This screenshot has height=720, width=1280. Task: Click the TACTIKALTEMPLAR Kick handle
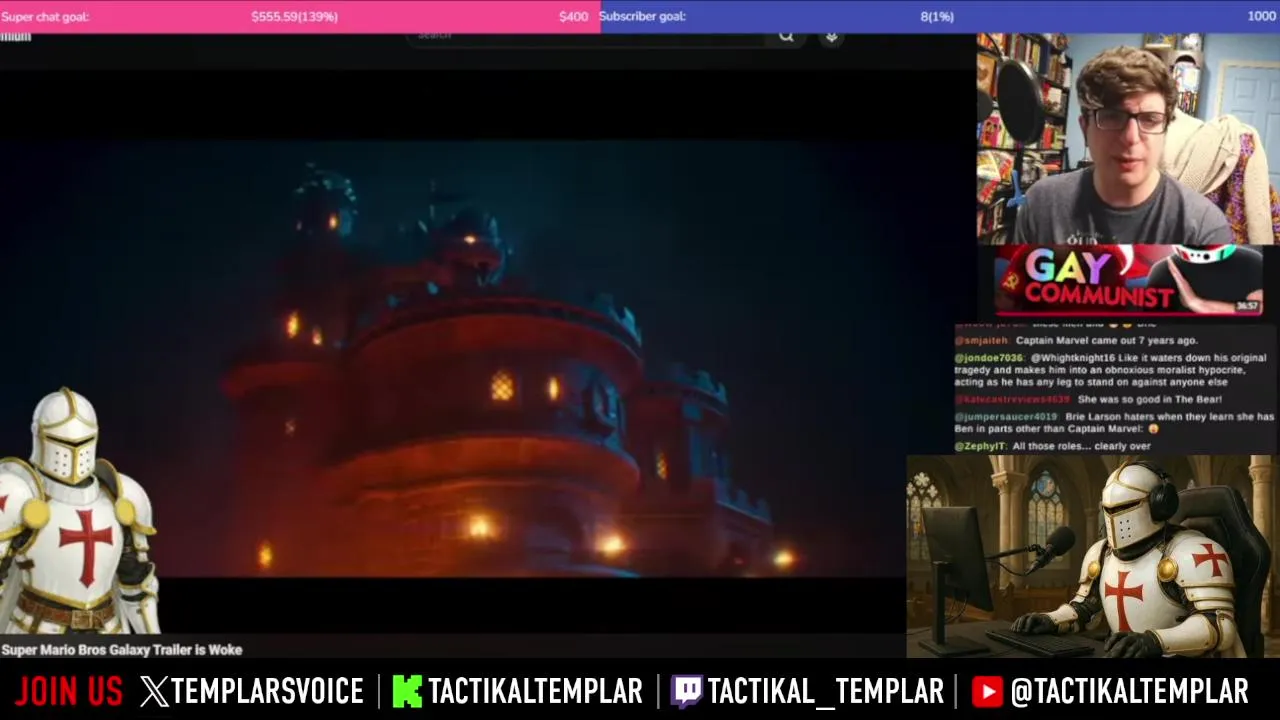click(535, 691)
